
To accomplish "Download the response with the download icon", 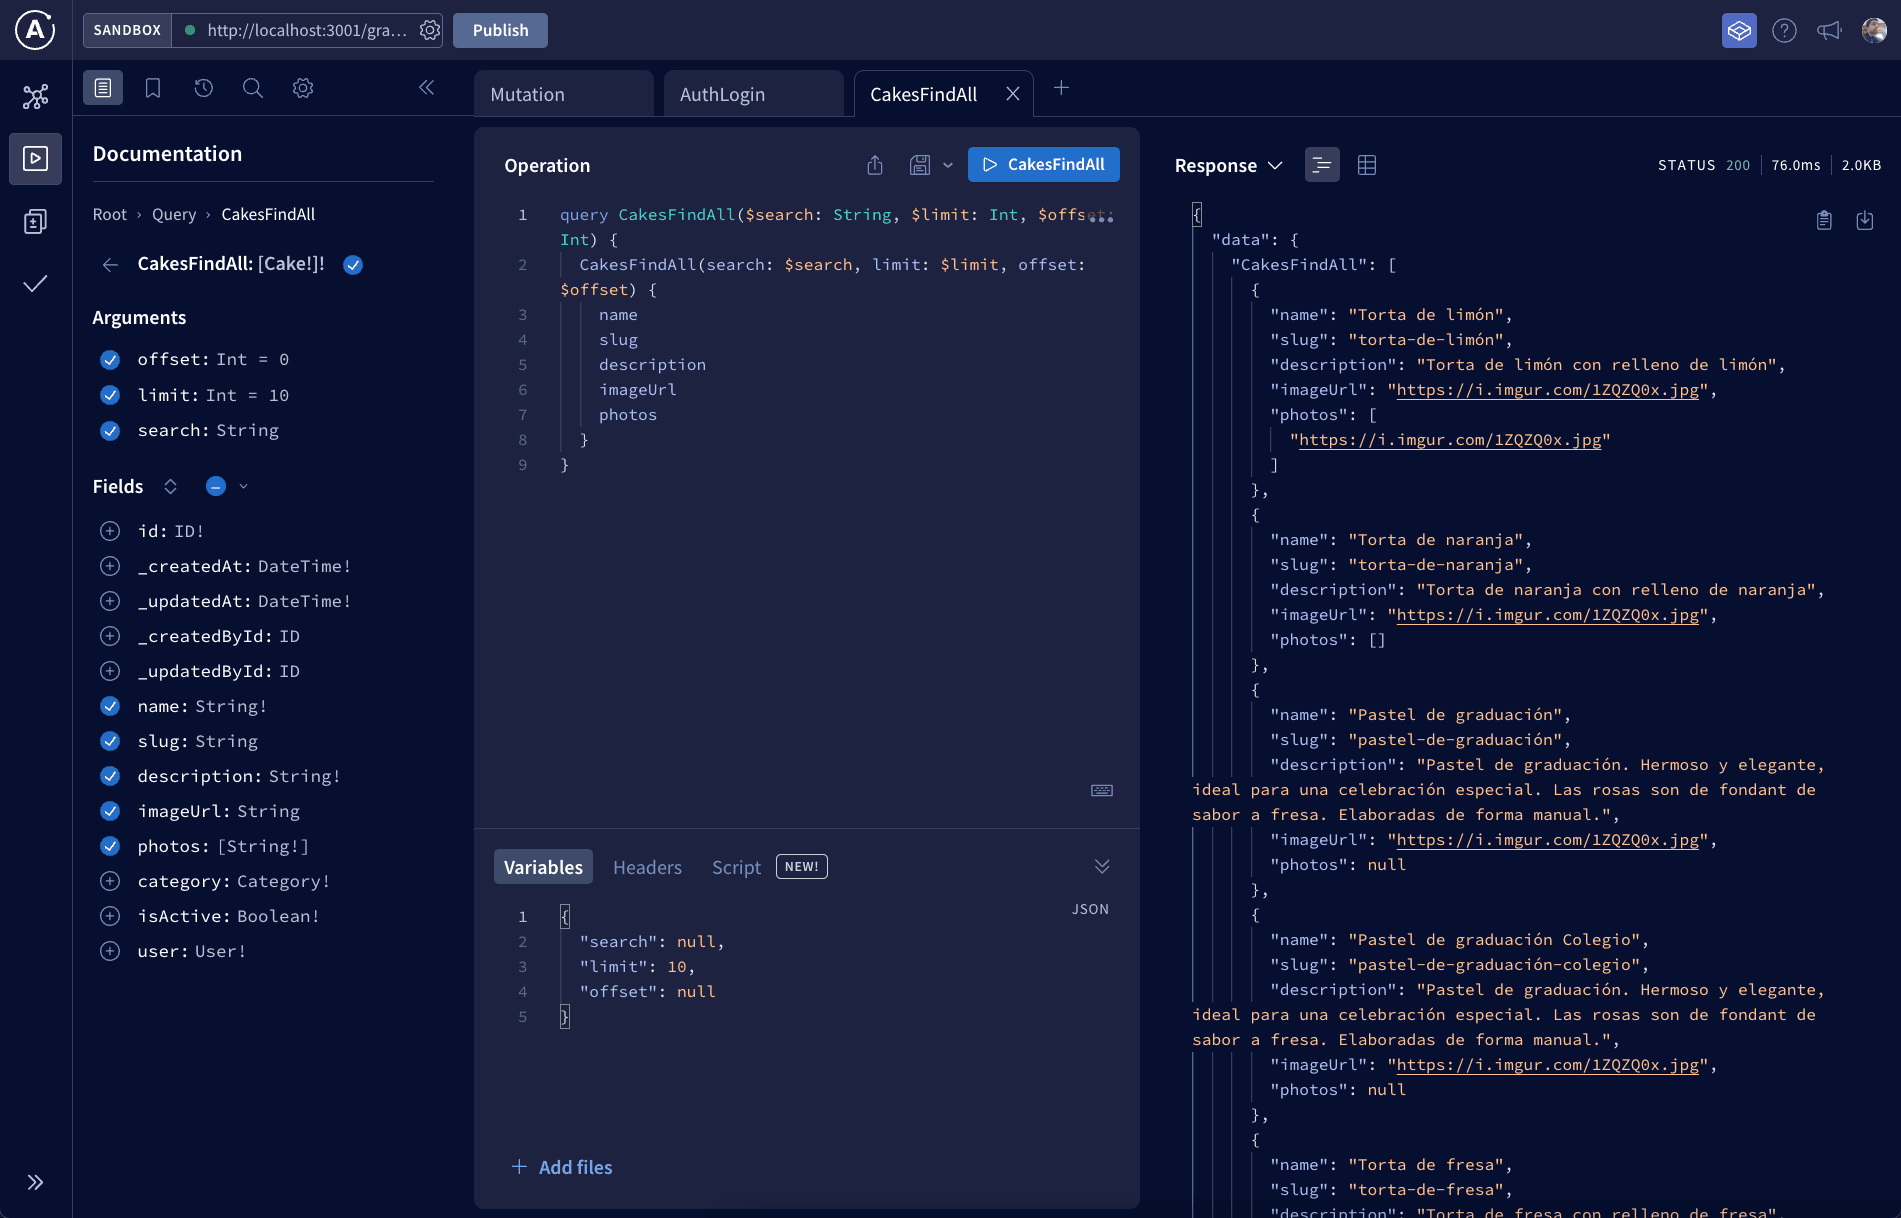I will click(x=1864, y=221).
